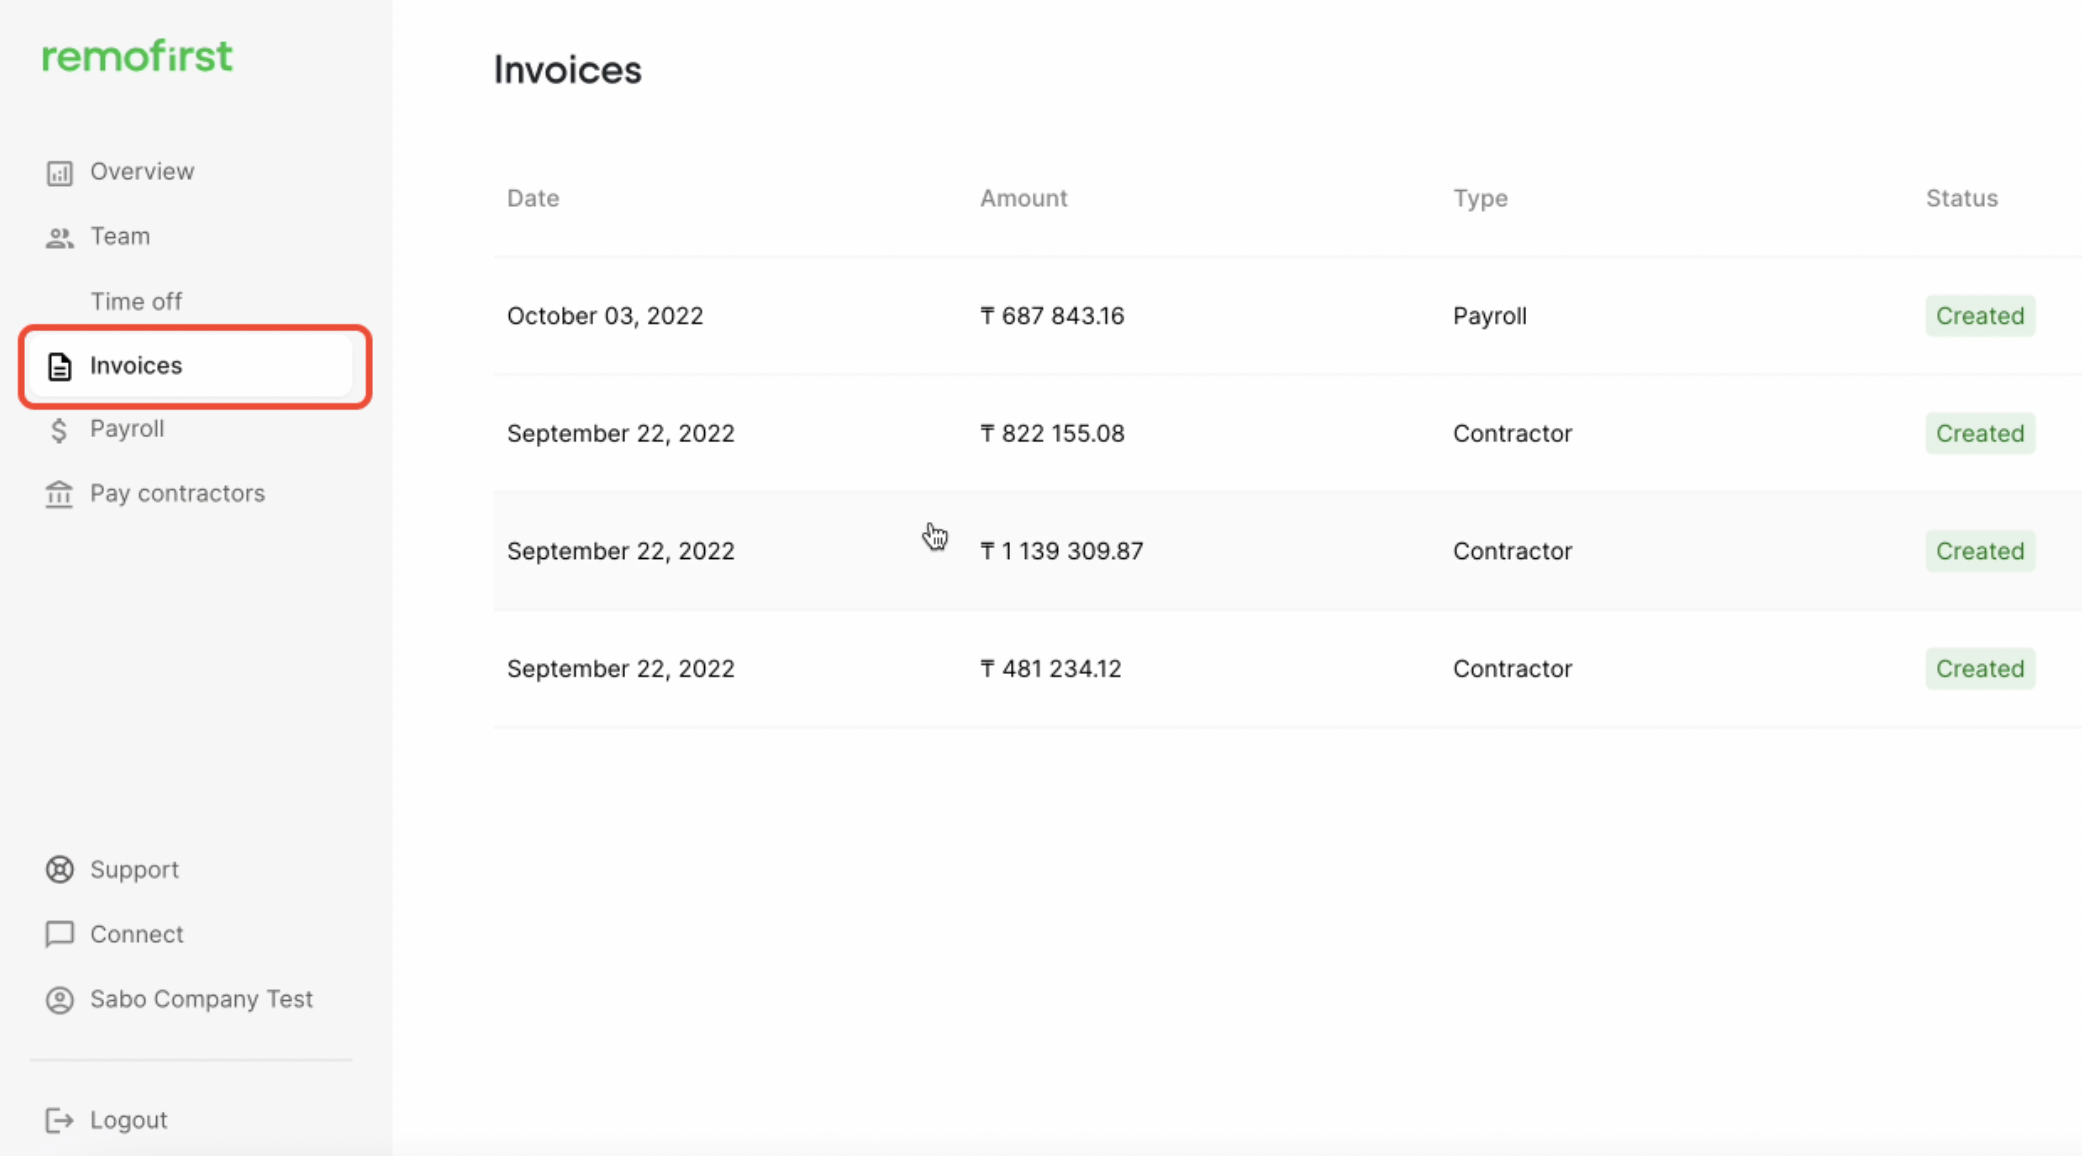Click the remofirst logo

[x=137, y=56]
